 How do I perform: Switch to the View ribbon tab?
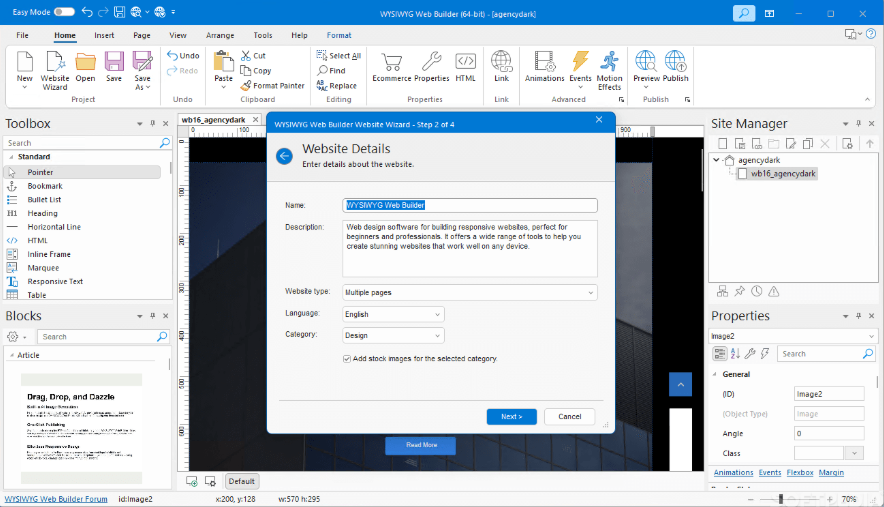[178, 35]
